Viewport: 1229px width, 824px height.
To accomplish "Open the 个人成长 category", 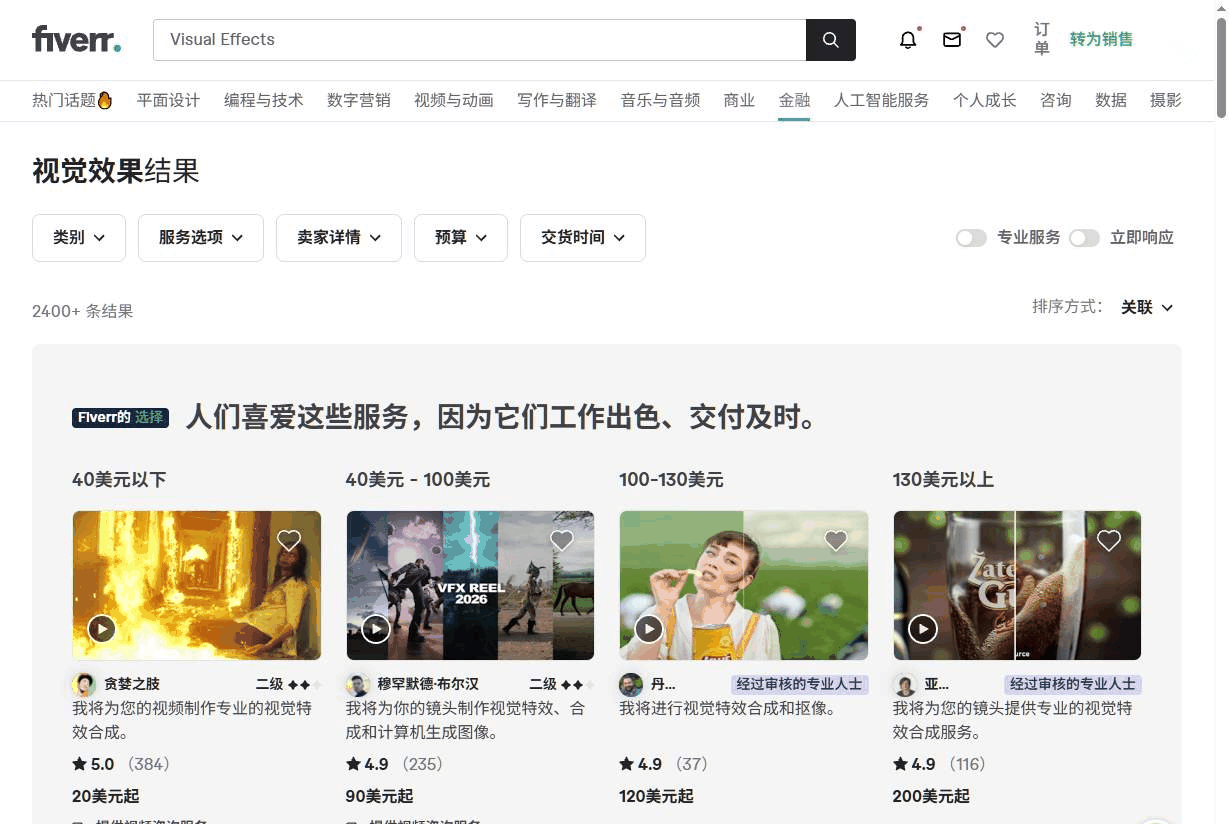I will pos(985,100).
